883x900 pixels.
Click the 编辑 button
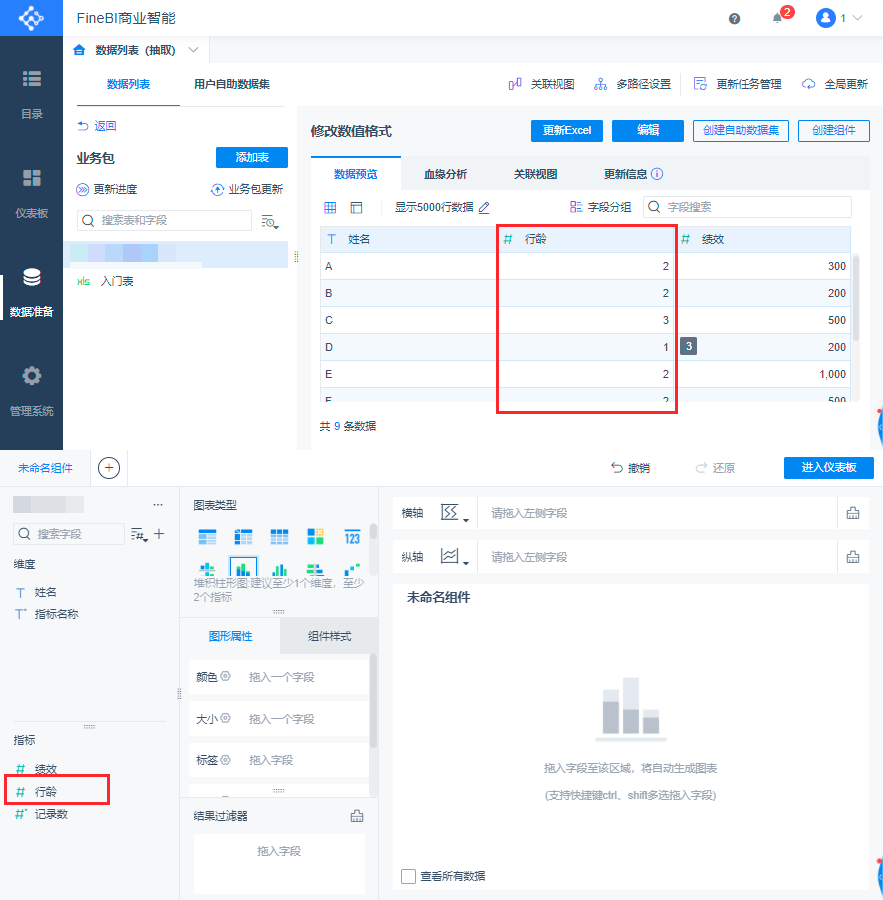click(648, 130)
